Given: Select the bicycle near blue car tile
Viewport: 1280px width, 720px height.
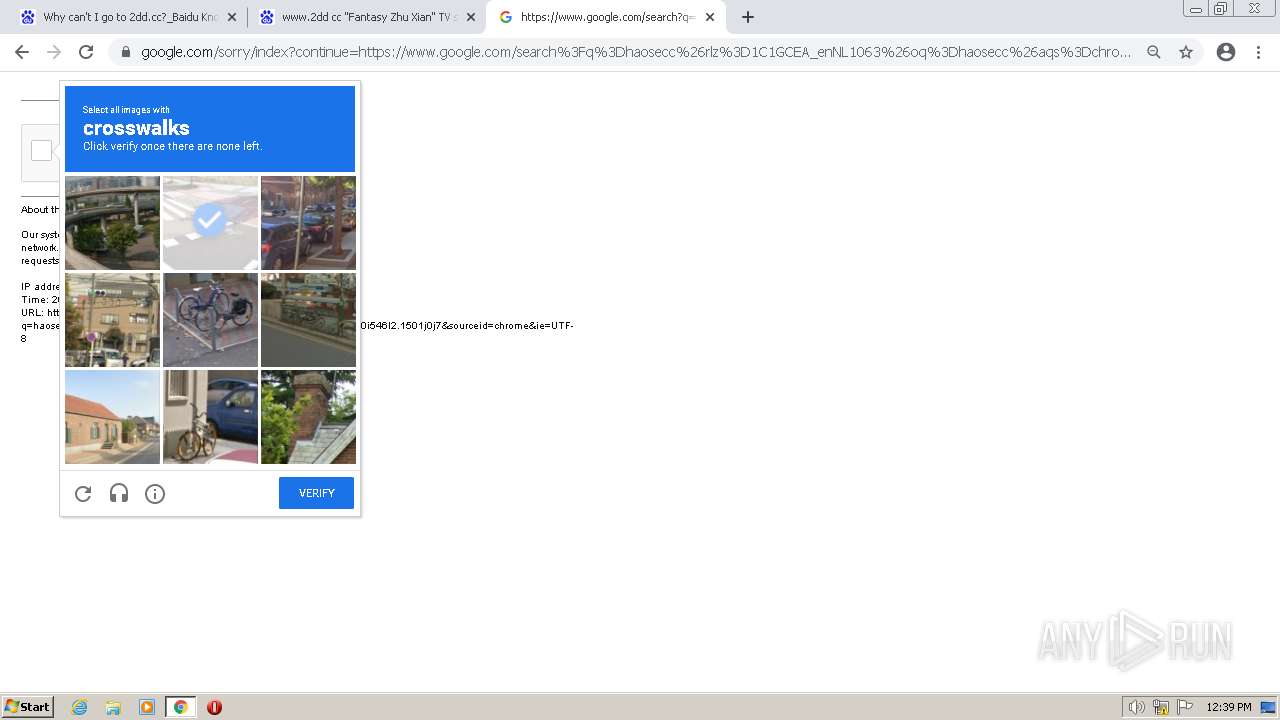Looking at the screenshot, I should click(x=210, y=417).
